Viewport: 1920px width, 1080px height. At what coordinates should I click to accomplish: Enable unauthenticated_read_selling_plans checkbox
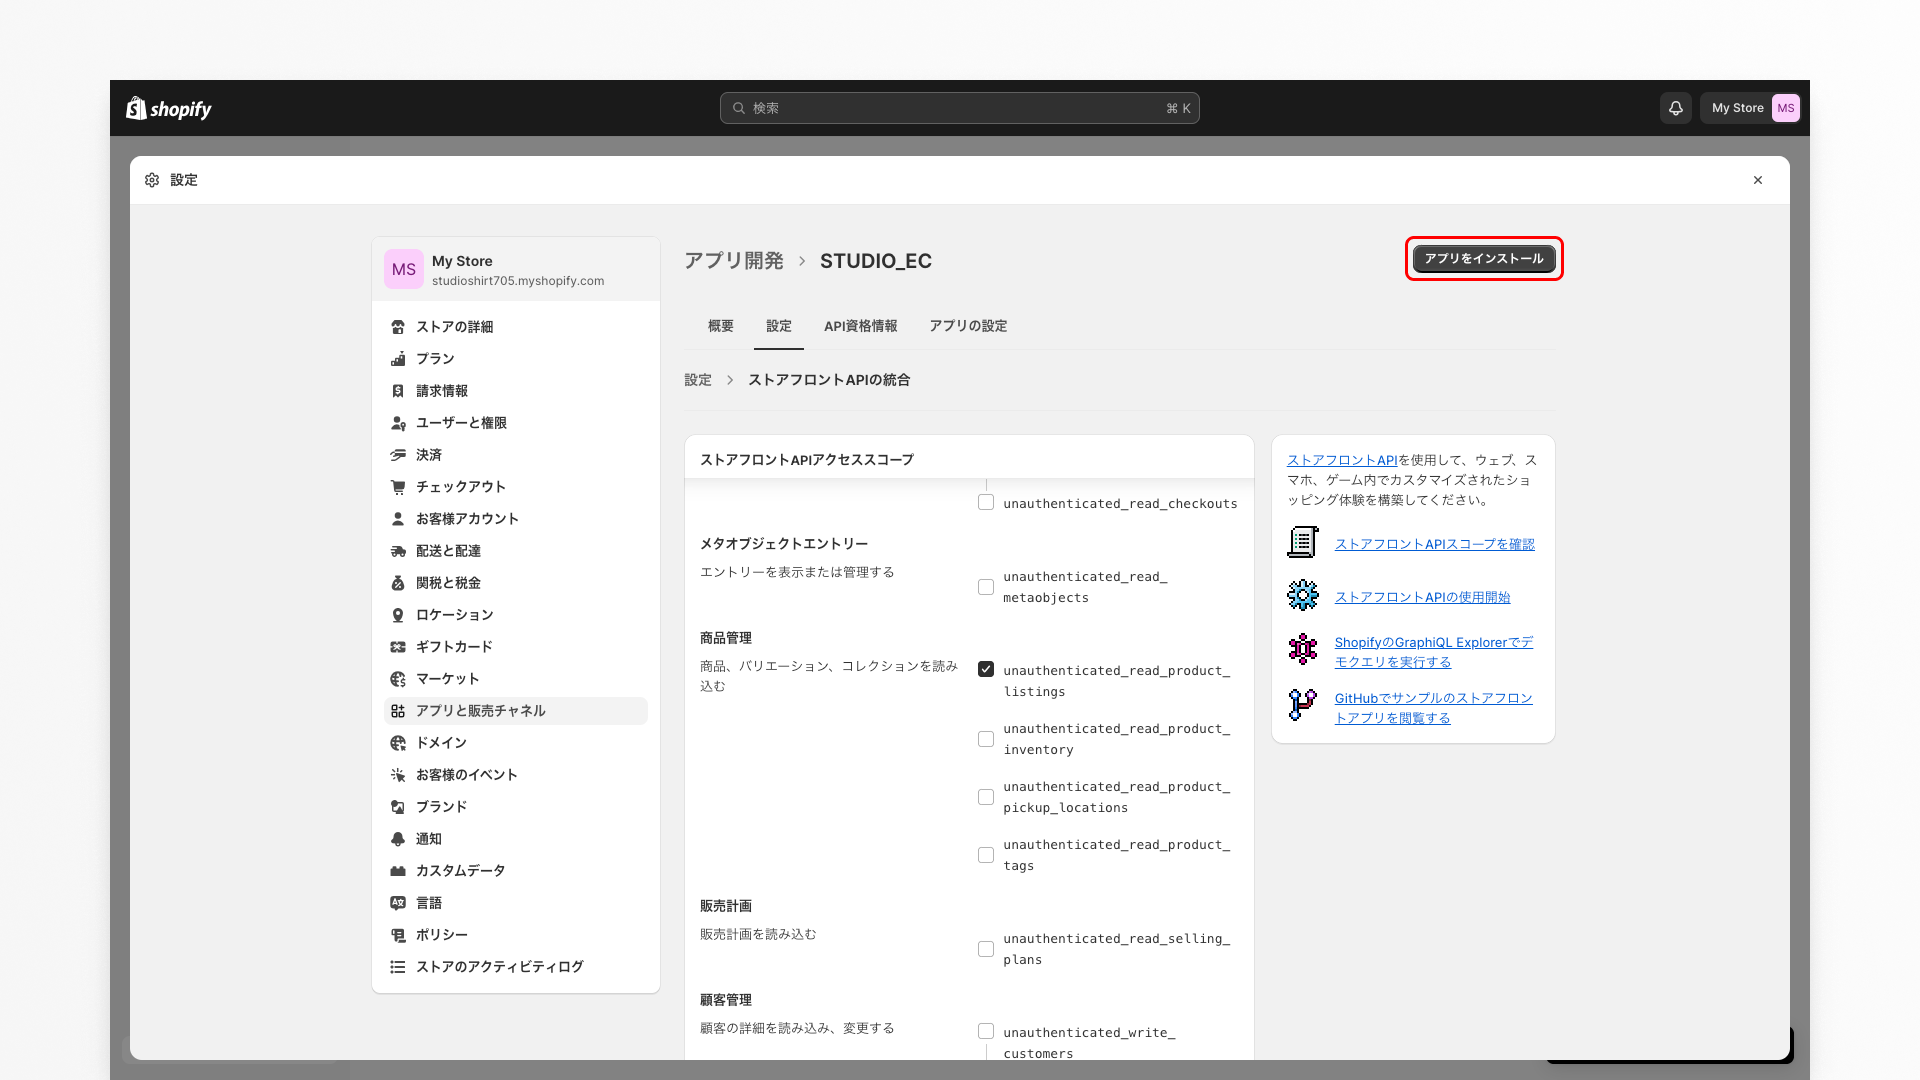pos(986,949)
